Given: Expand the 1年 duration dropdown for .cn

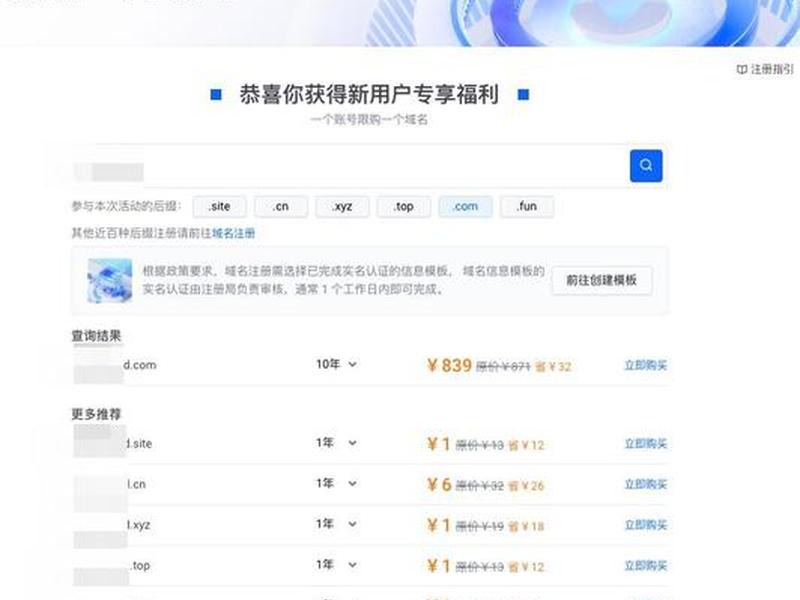Looking at the screenshot, I should (x=336, y=483).
